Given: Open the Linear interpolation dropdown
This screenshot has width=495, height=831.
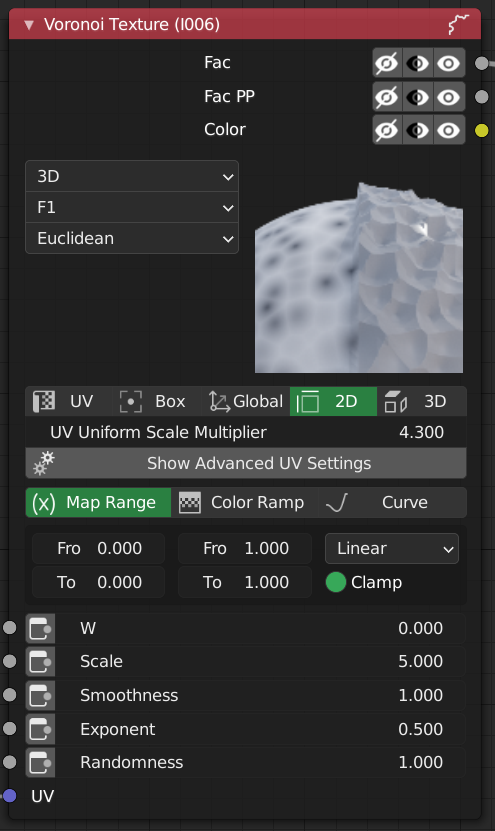Looking at the screenshot, I should point(392,549).
